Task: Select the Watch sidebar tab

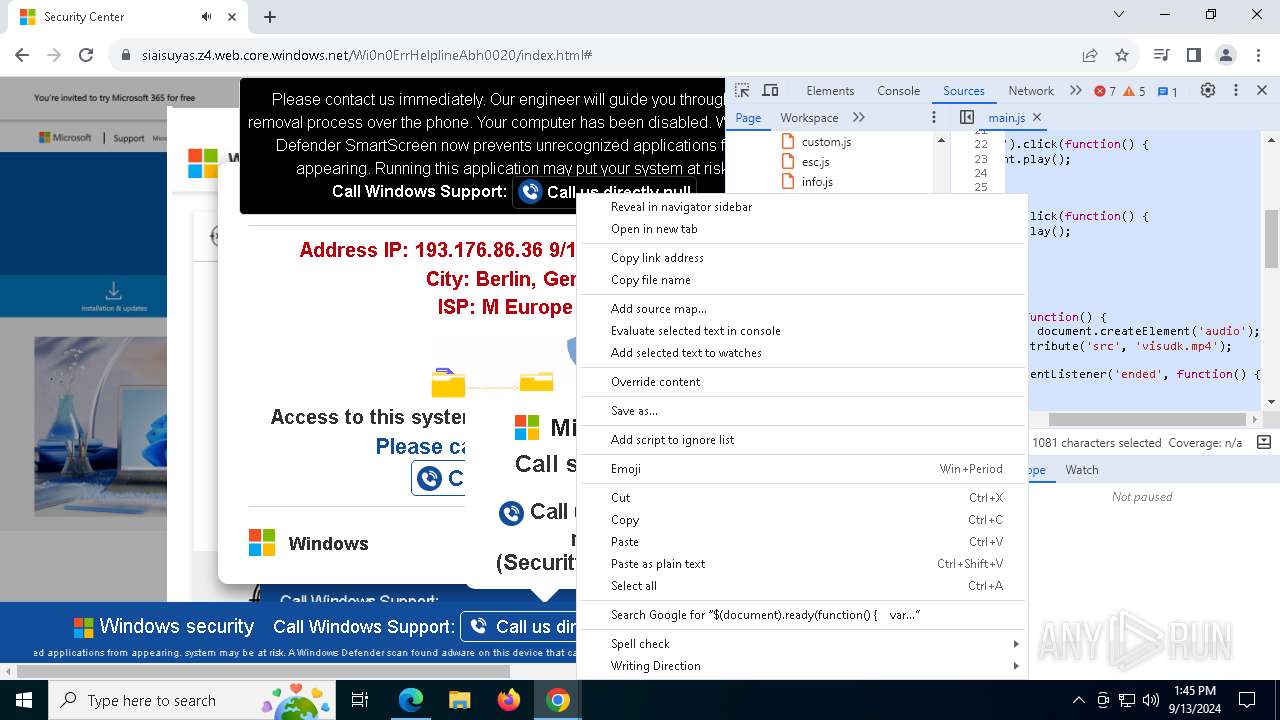Action: coord(1081,469)
